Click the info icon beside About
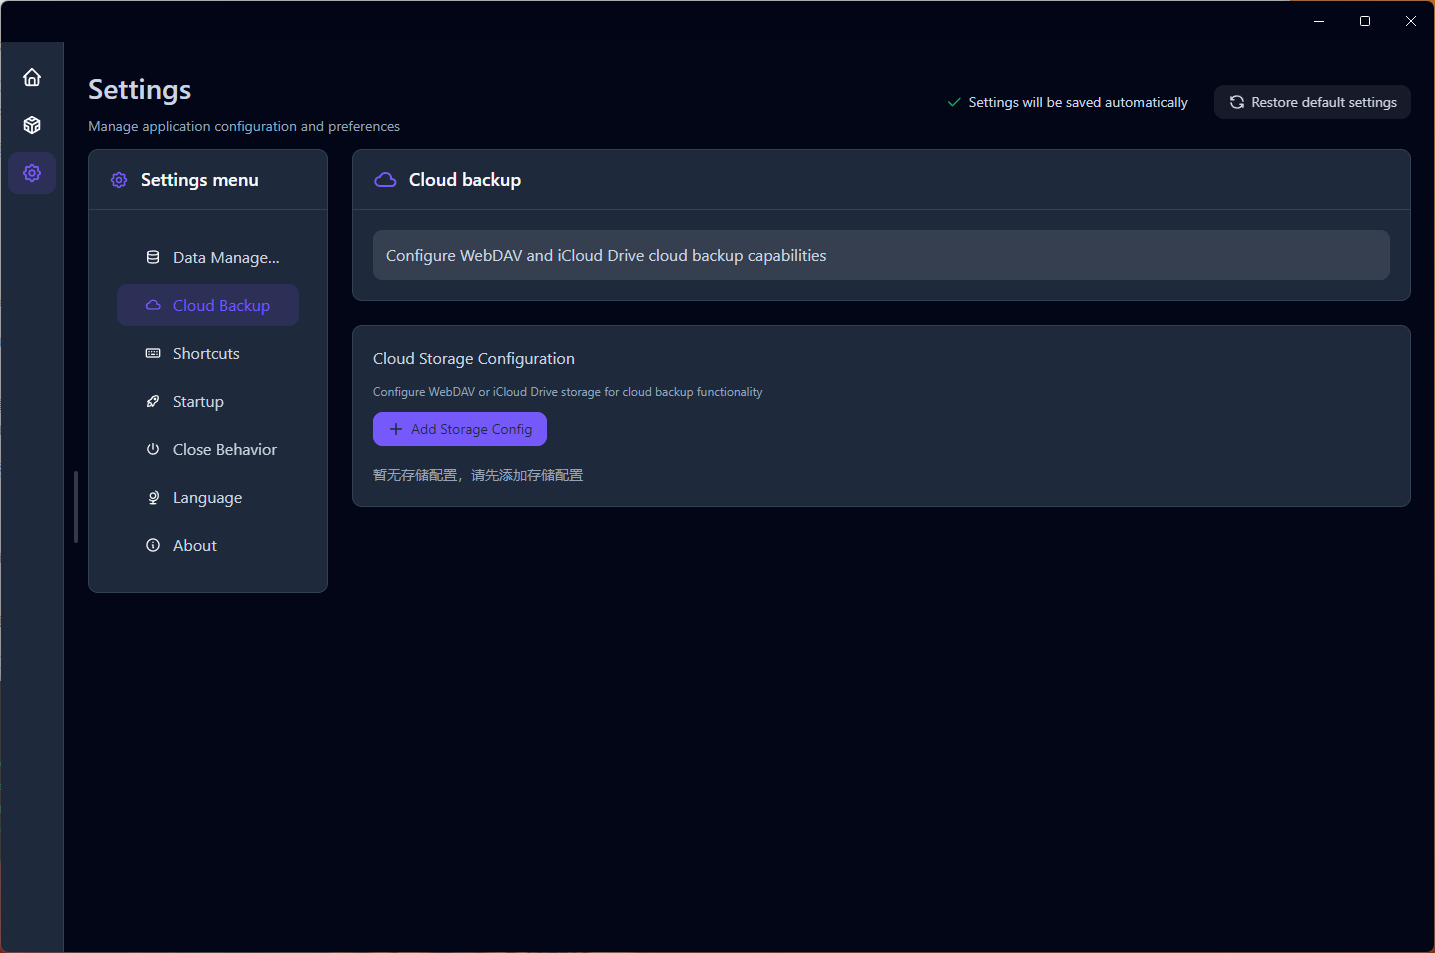Screen dimensions: 1435x953 click(152, 545)
